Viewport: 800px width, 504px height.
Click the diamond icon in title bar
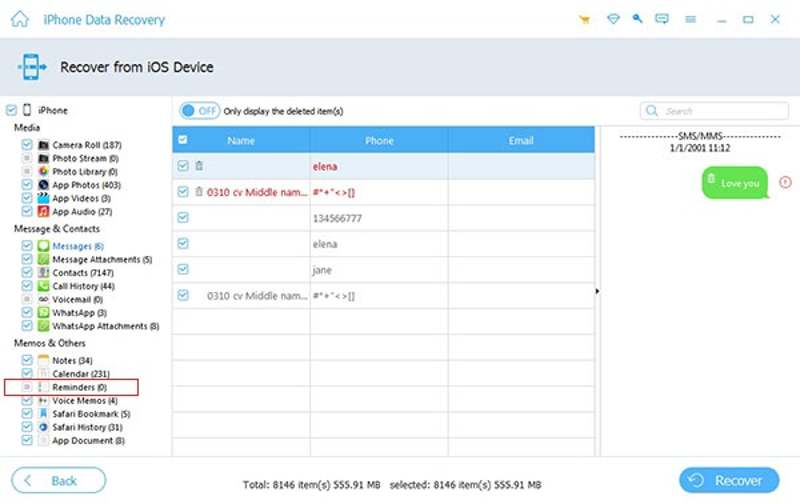610,19
